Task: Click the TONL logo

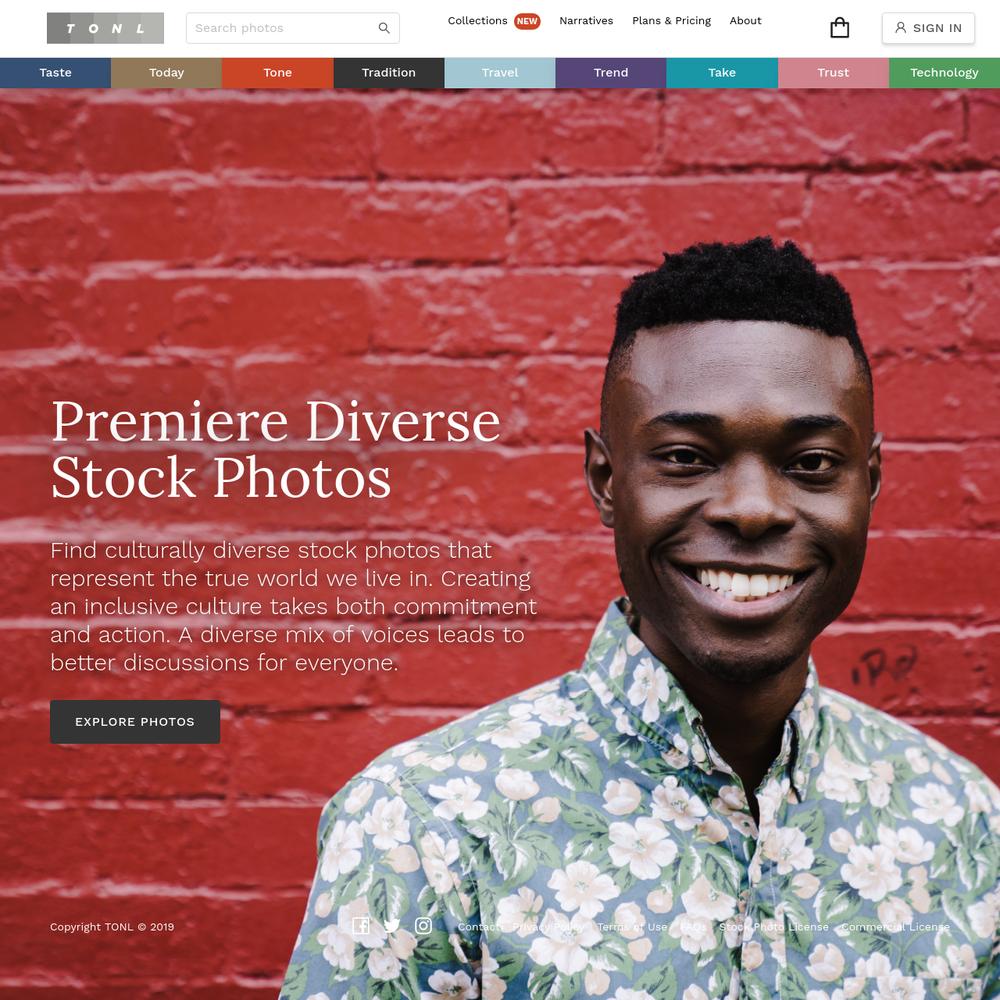Action: point(105,28)
